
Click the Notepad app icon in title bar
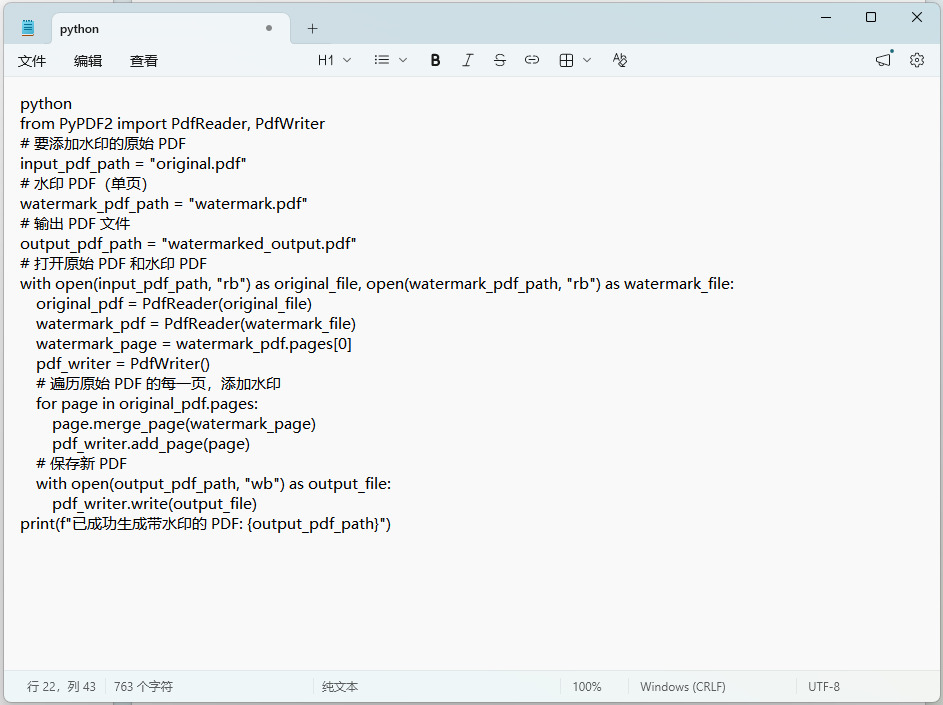tap(28, 28)
